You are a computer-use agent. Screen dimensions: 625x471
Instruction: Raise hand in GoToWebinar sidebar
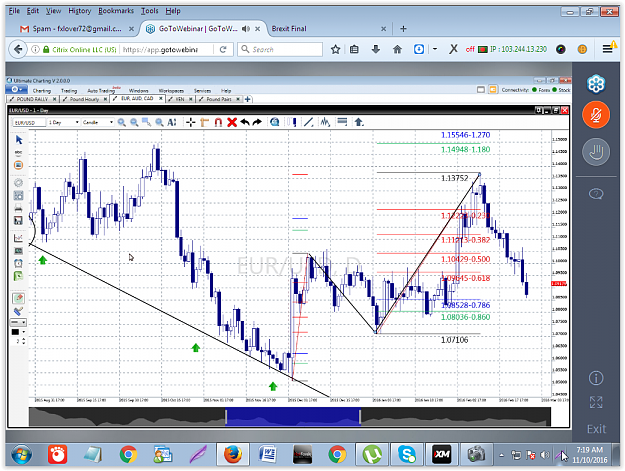point(596,152)
